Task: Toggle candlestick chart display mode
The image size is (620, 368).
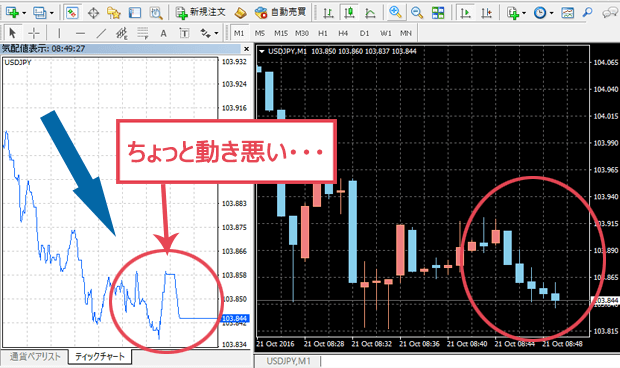Action: click(349, 12)
